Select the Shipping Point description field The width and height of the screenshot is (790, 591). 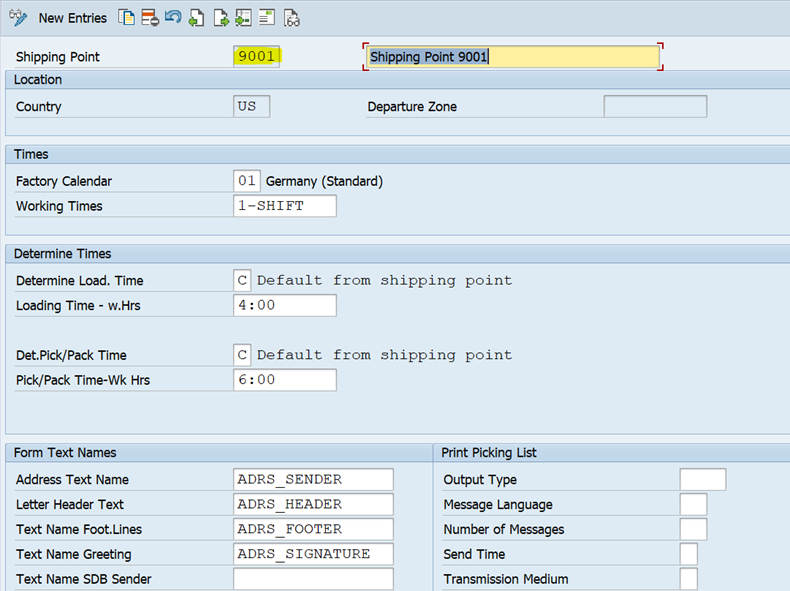(513, 57)
